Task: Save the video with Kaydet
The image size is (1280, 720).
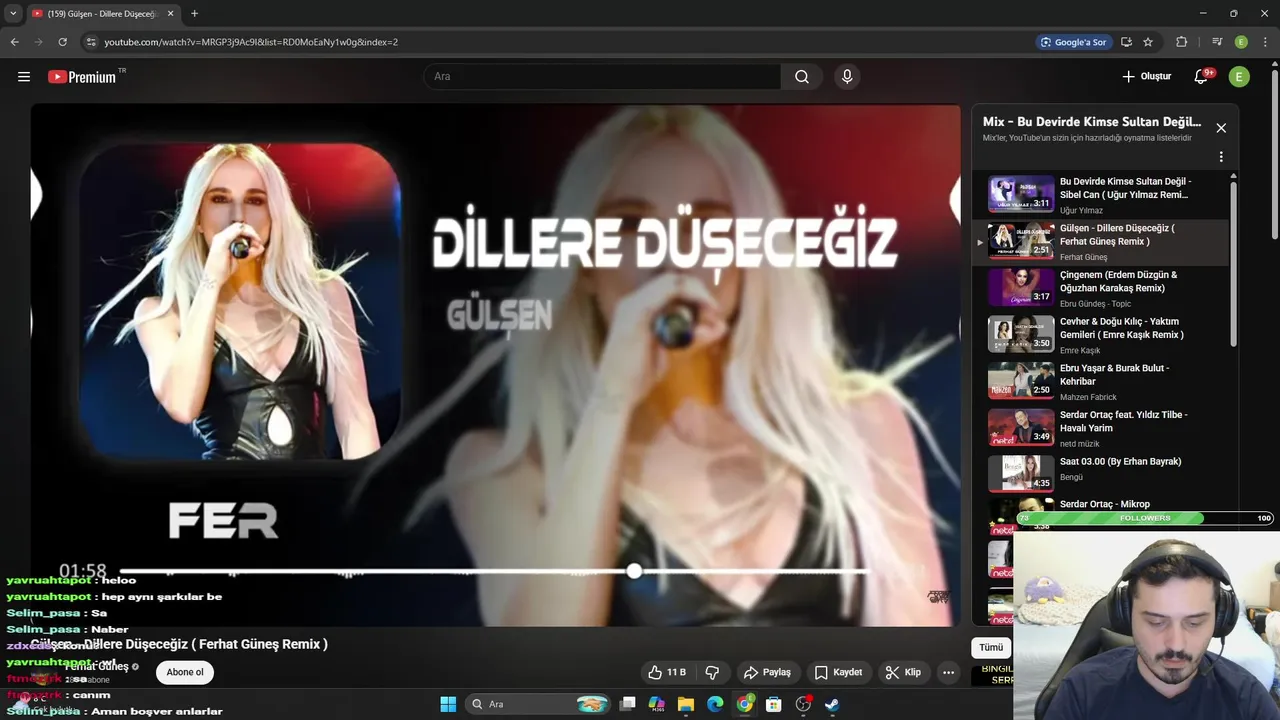Action: click(x=838, y=672)
